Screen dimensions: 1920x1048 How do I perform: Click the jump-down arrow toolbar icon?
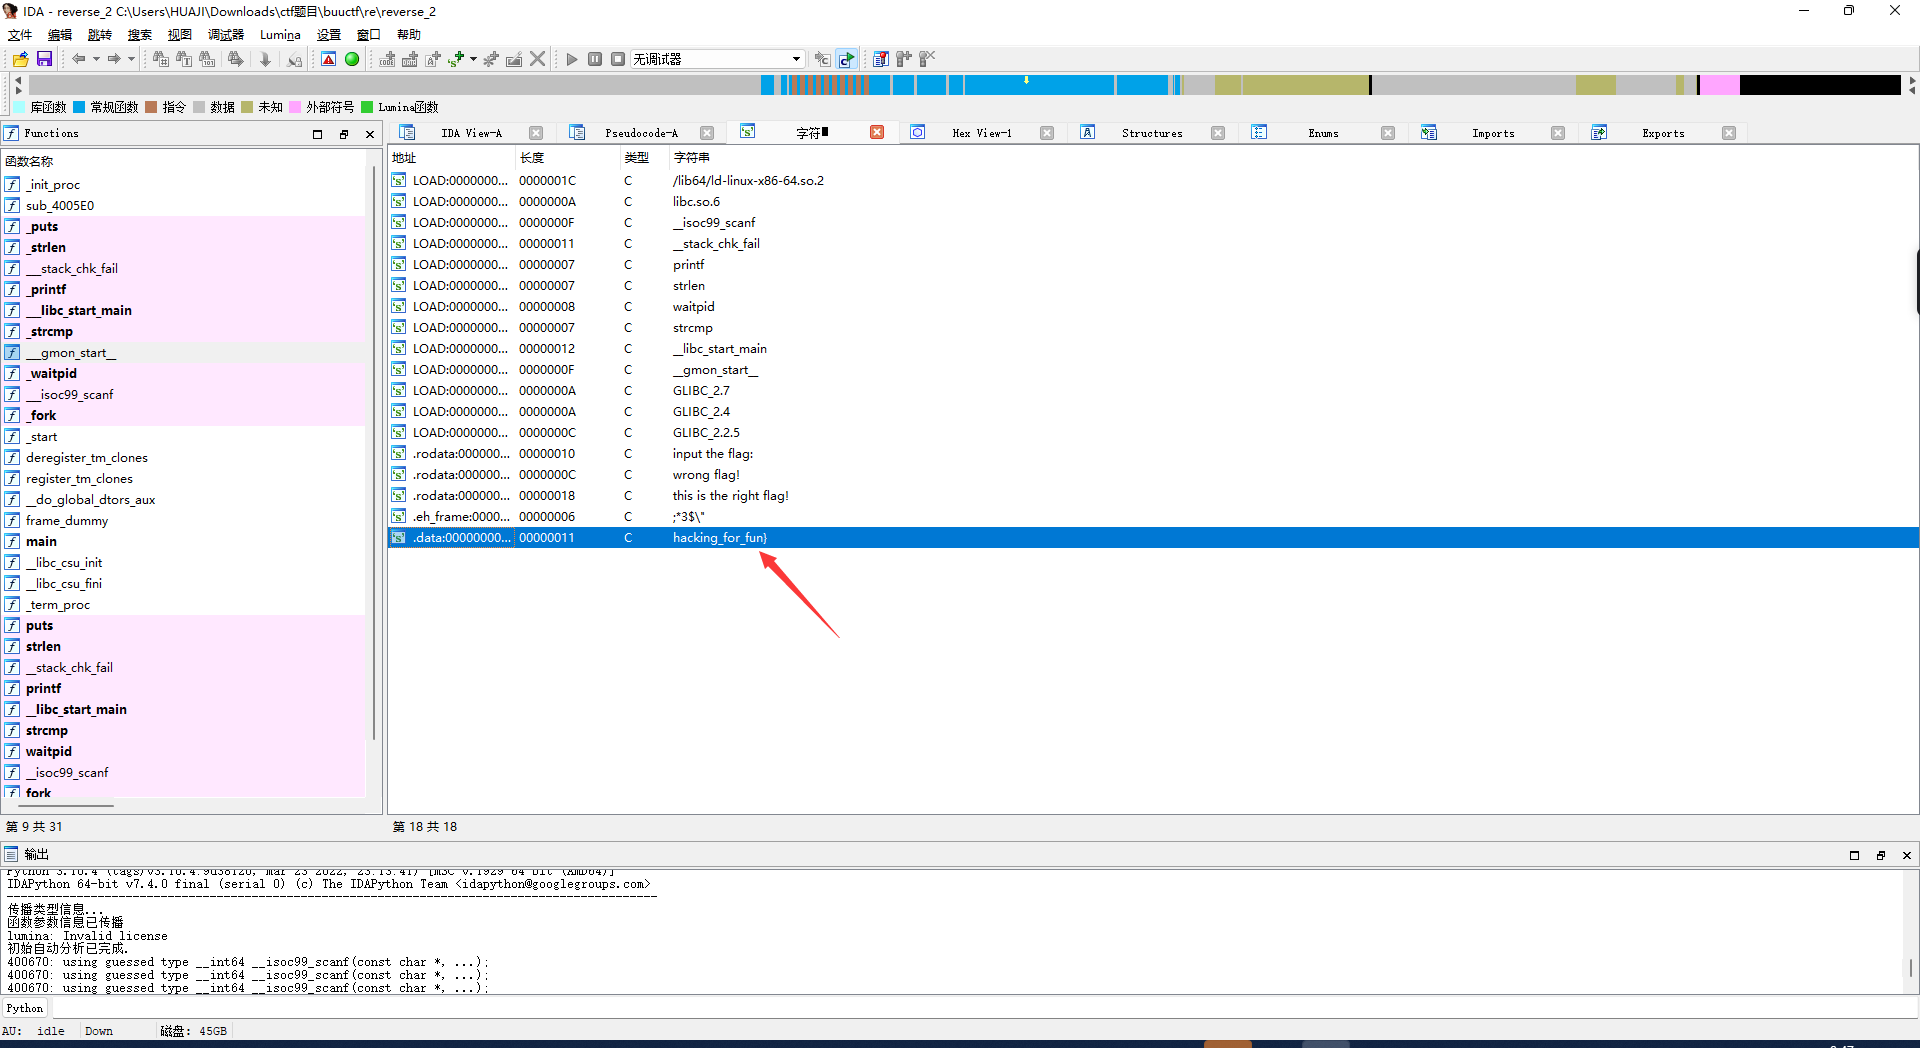pyautogui.click(x=265, y=59)
